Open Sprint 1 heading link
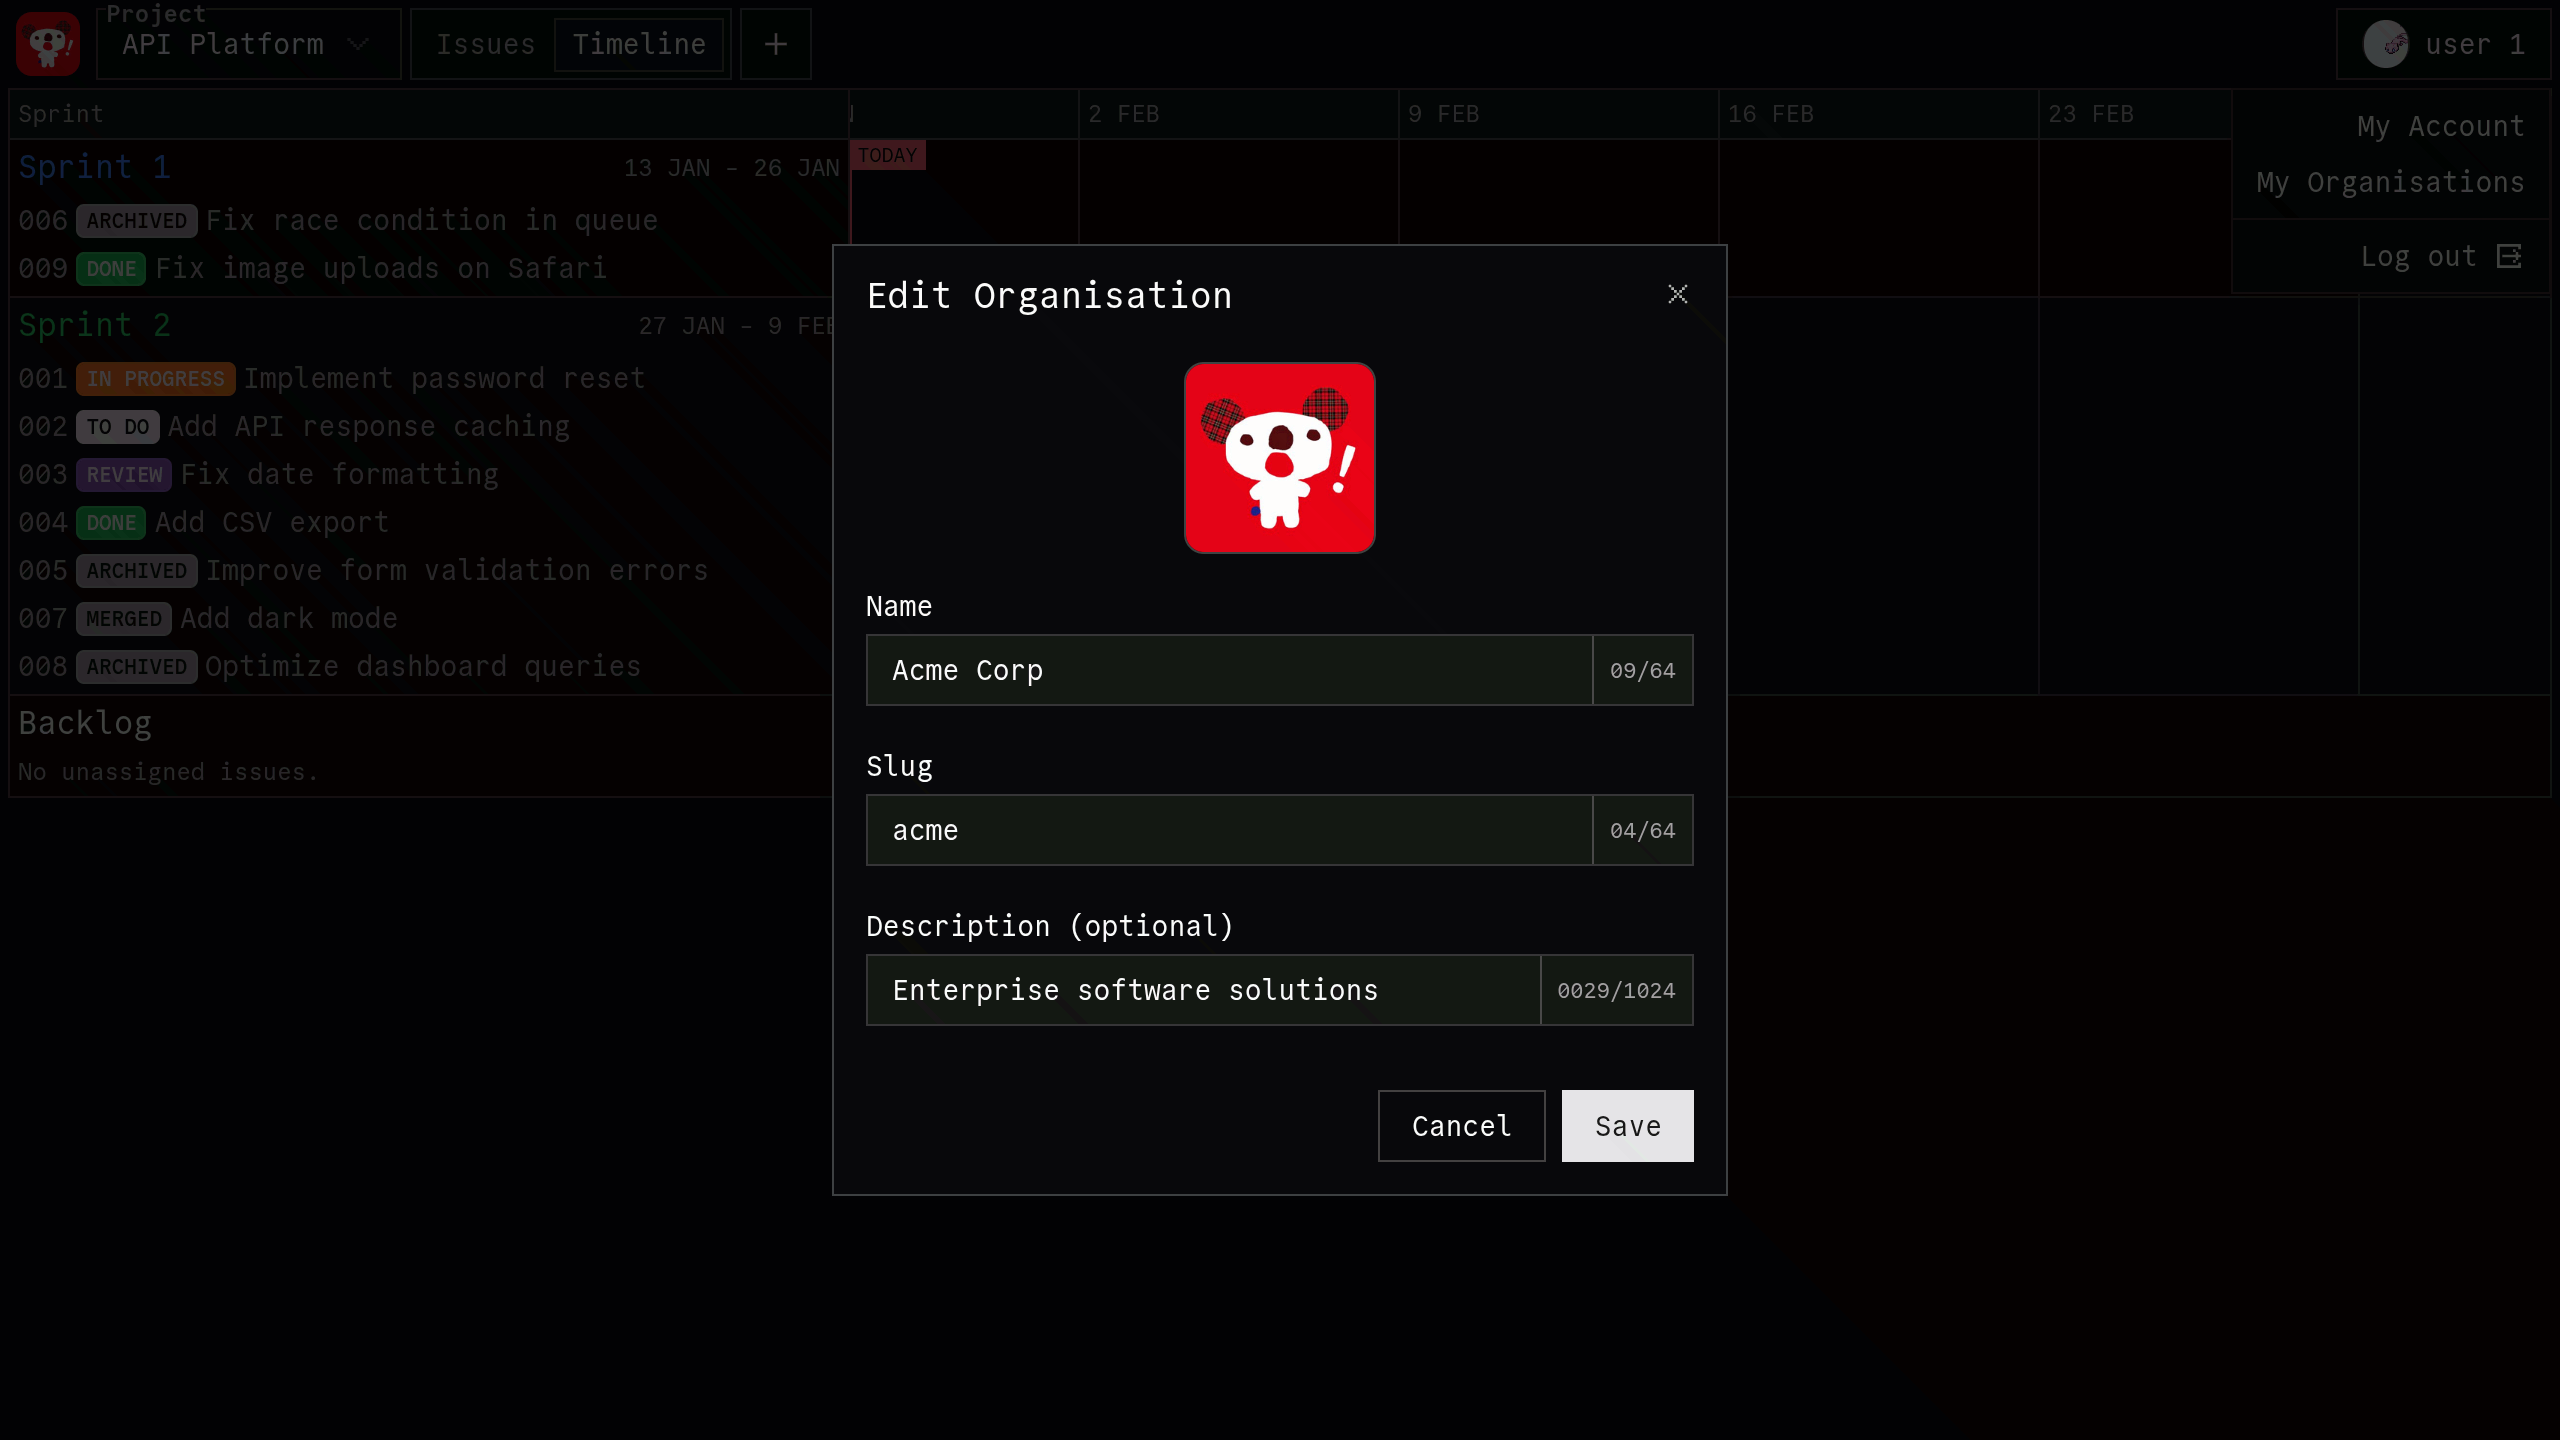This screenshot has width=2560, height=1440. [94, 167]
